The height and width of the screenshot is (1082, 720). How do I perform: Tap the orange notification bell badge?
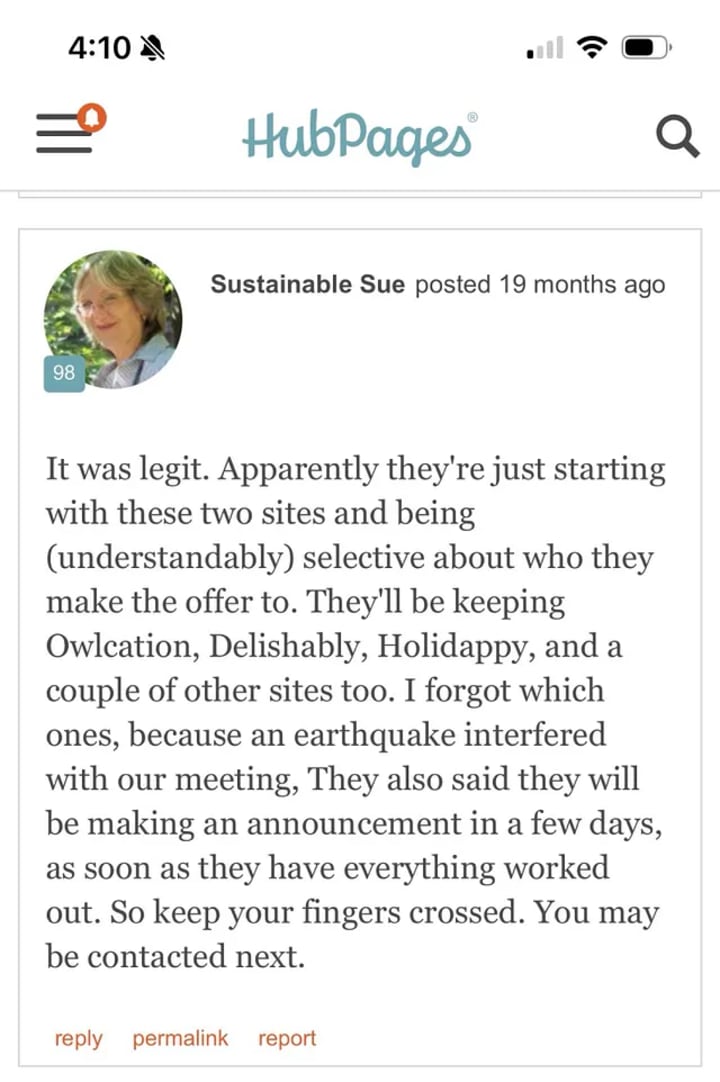[93, 117]
